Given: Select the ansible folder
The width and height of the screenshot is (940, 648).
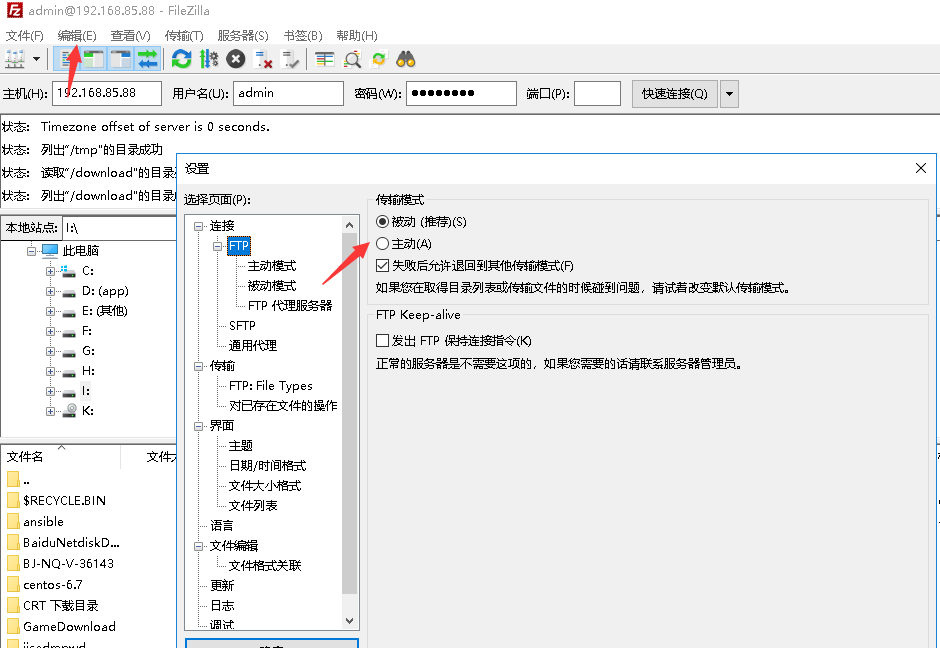Looking at the screenshot, I should click(43, 522).
